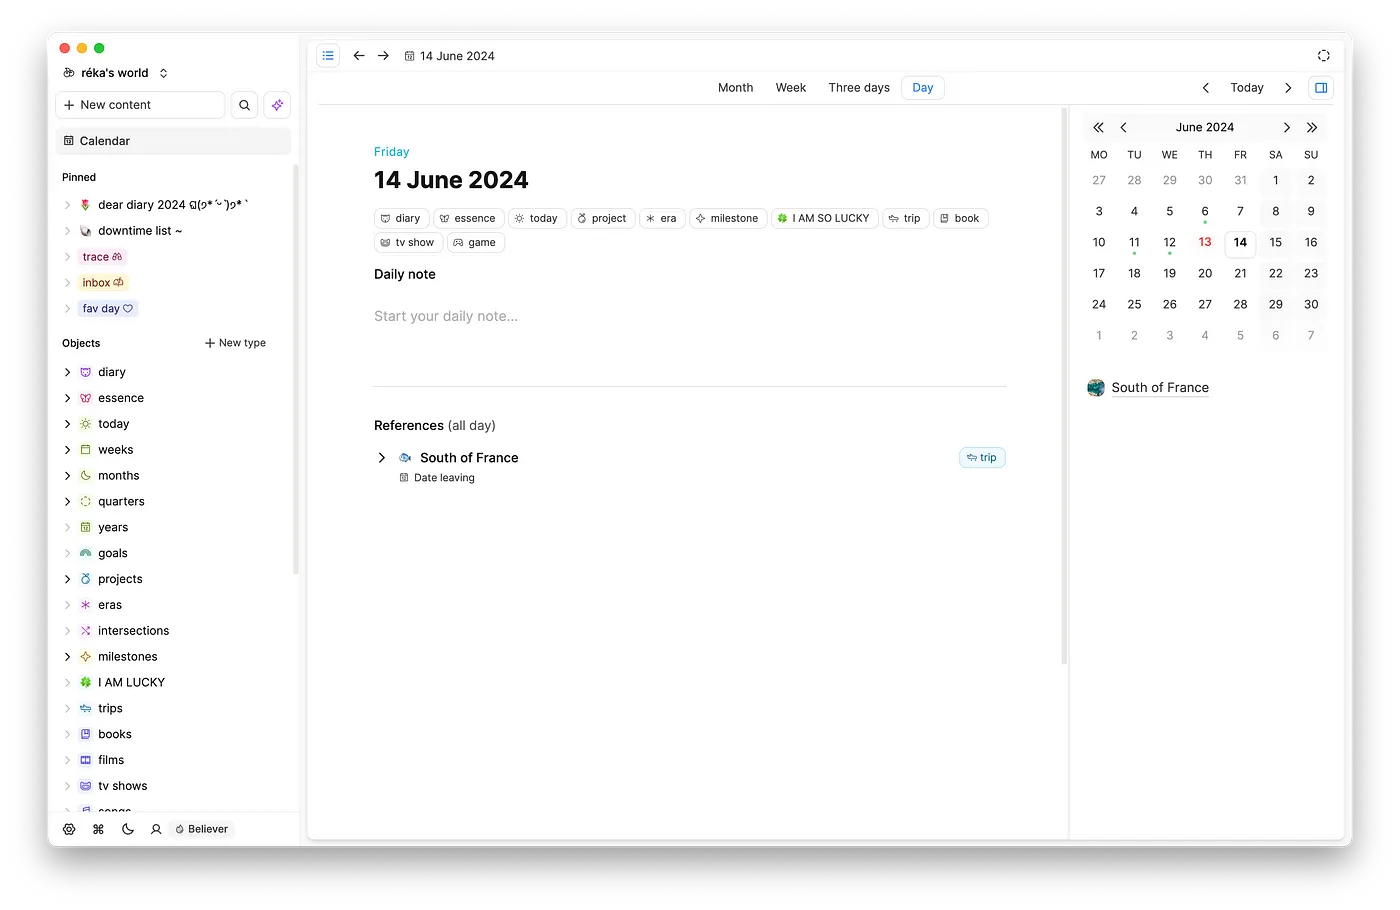Toggle the left sidebar list icon
Image resolution: width=1400 pixels, height=910 pixels.
[x=328, y=56]
